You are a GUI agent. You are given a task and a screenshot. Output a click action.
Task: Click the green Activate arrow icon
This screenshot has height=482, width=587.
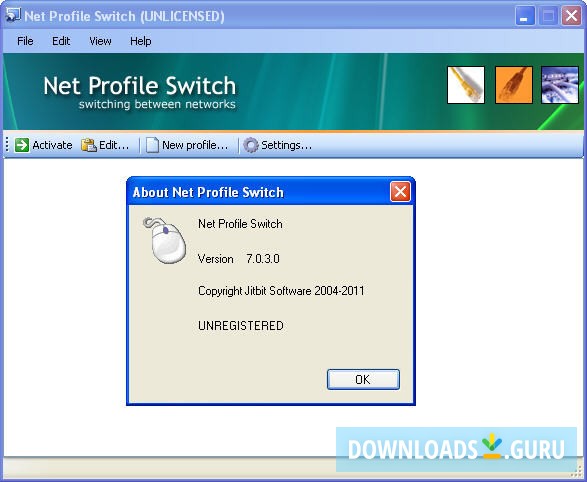22,145
